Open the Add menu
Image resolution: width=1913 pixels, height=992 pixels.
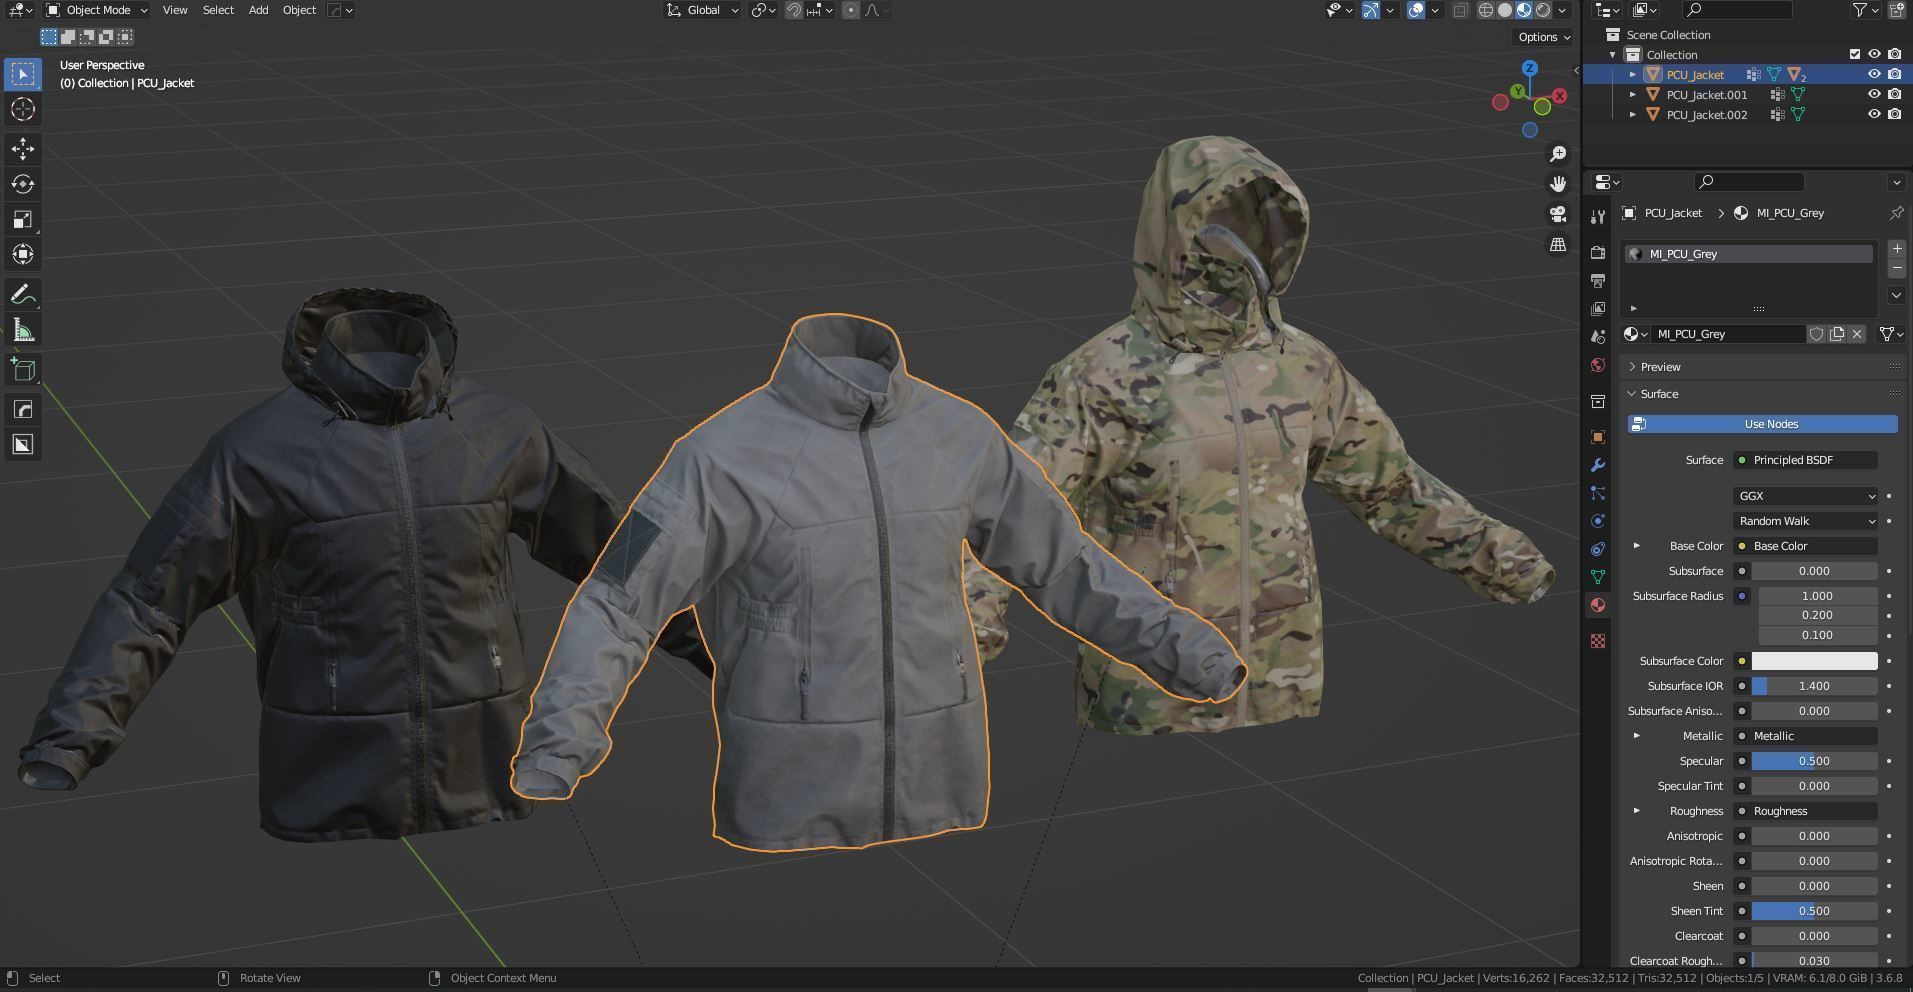point(258,10)
